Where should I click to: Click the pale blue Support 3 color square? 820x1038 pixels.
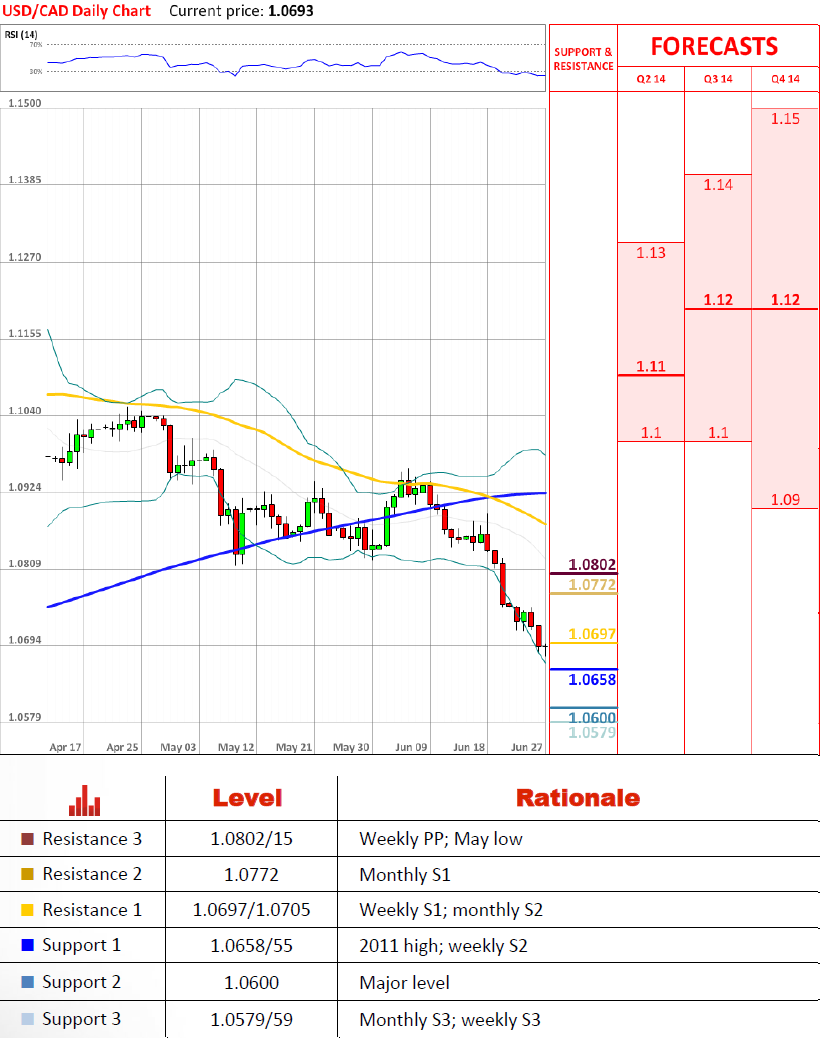point(27,1020)
